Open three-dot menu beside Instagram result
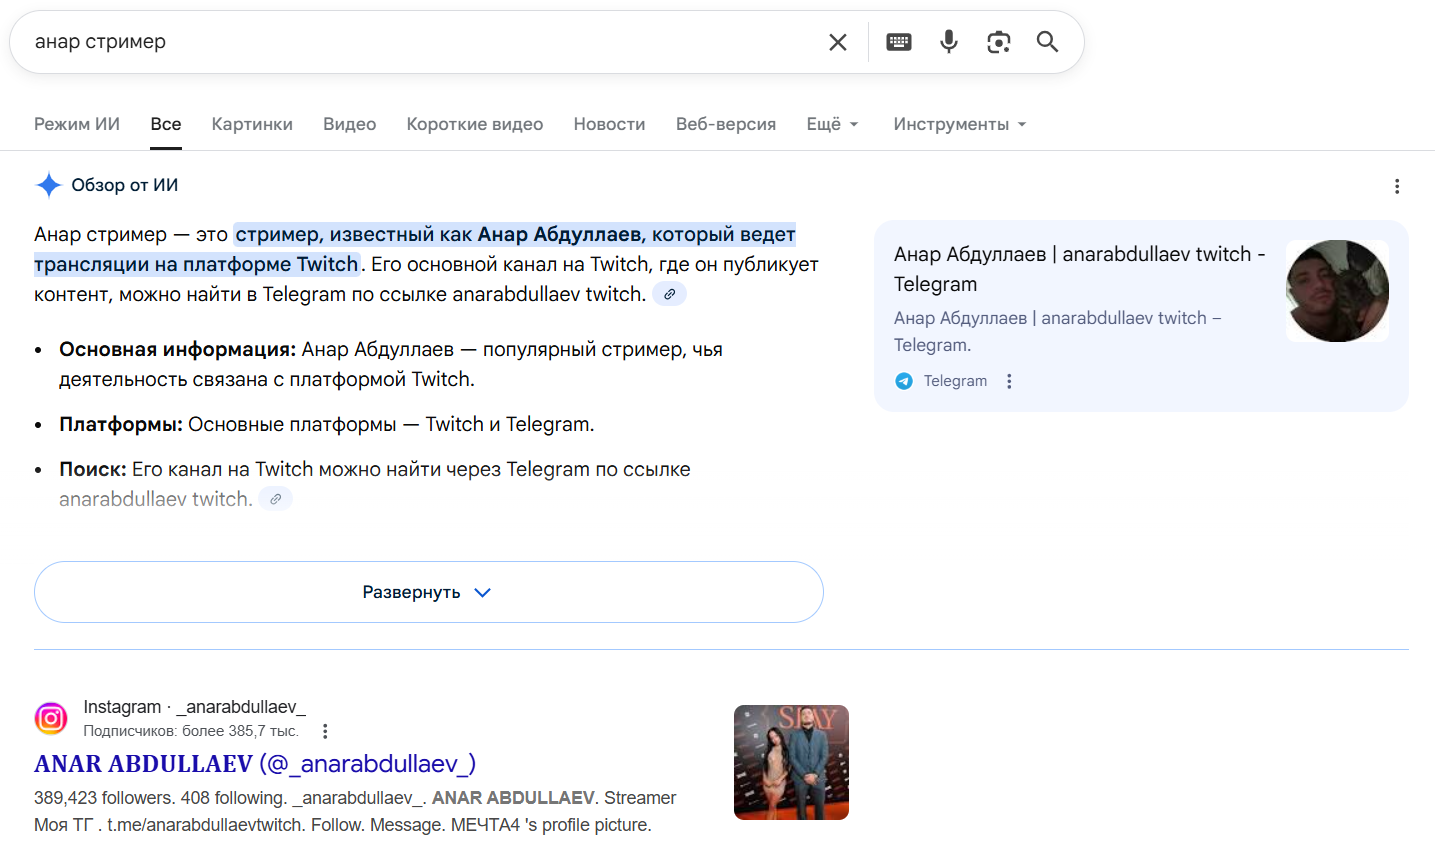 pos(325,731)
